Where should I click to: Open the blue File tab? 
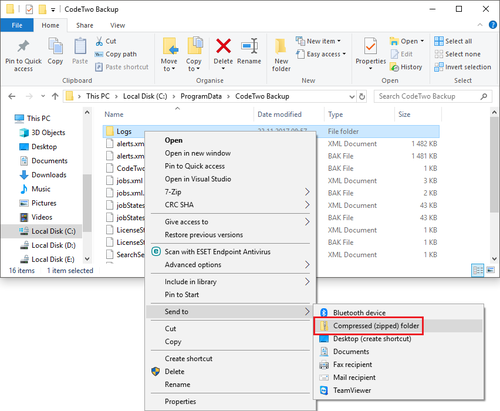[x=17, y=25]
